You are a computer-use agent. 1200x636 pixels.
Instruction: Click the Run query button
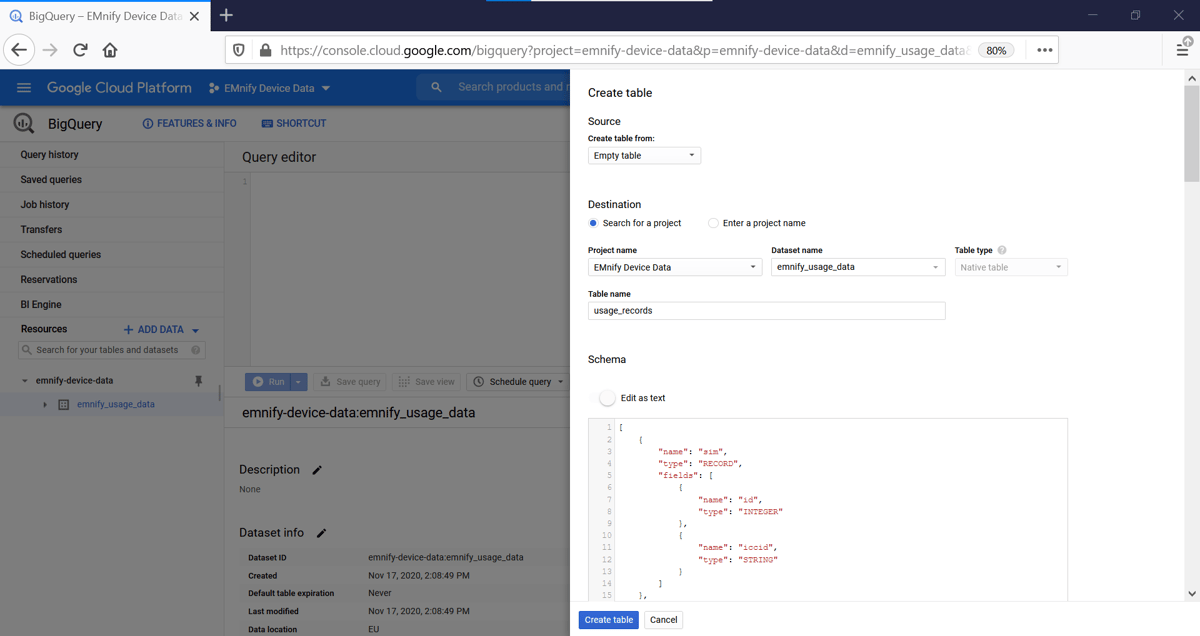(268, 382)
